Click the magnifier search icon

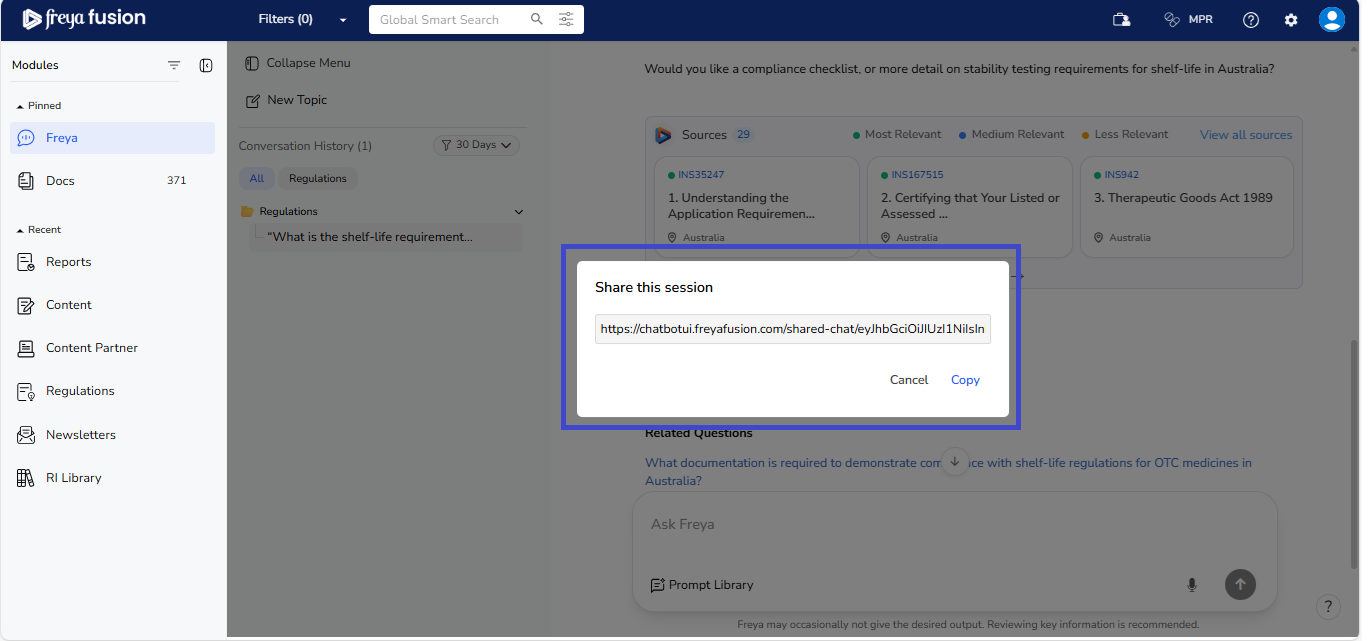click(x=537, y=20)
